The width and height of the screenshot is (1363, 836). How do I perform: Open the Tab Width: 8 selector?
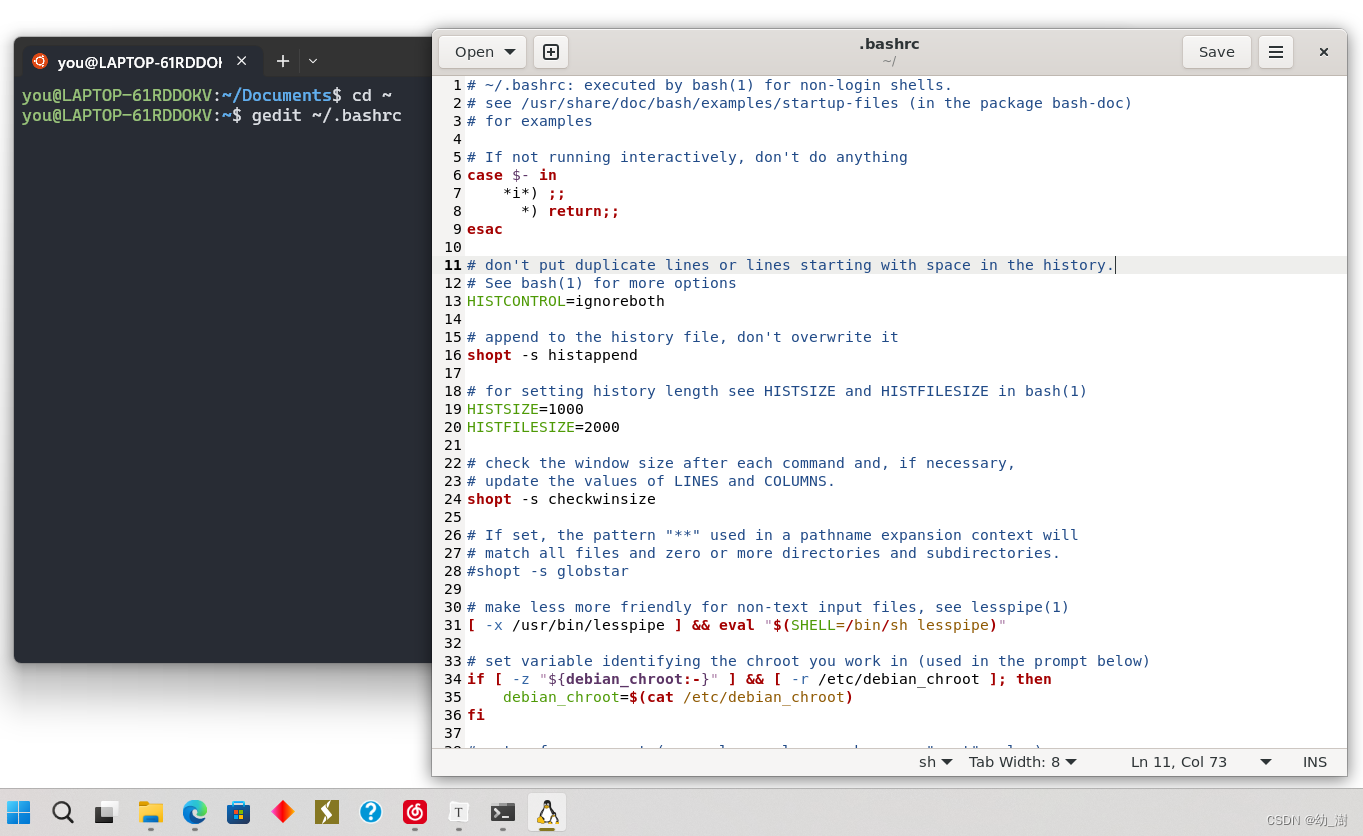[x=1023, y=762]
